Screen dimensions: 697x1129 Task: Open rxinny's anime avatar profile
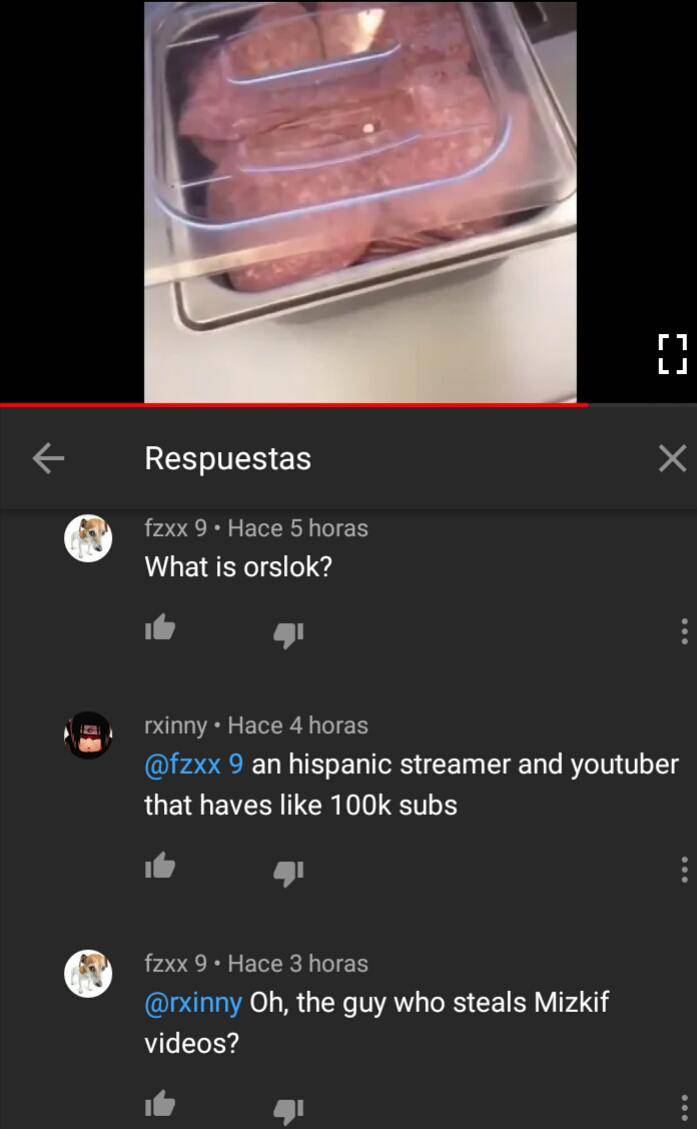(x=88, y=735)
